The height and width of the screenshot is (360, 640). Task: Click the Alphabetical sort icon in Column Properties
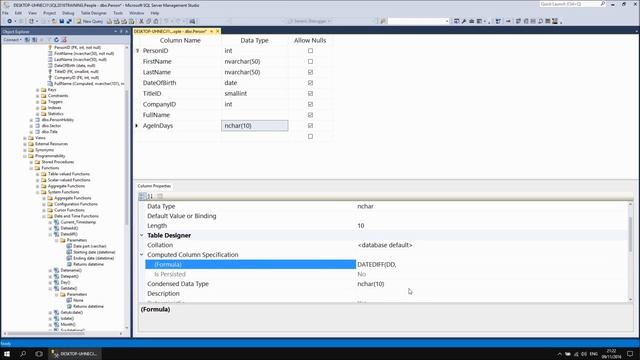(150, 196)
